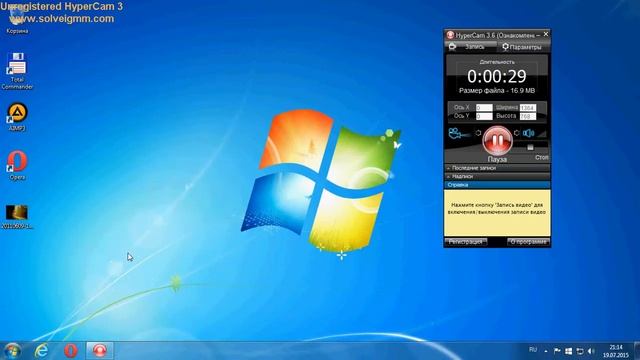Click the Show desktop strip
This screenshot has width=640, height=360.
pos(637,351)
